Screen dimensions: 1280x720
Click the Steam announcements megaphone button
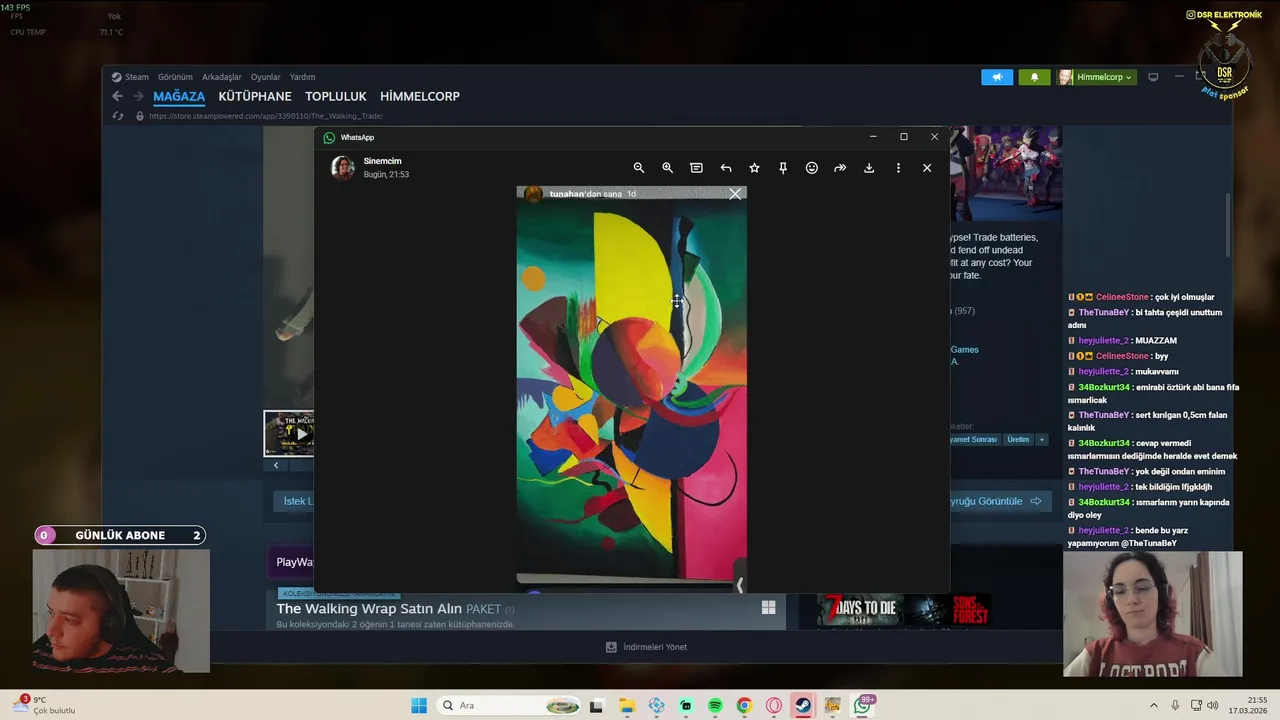click(x=997, y=77)
